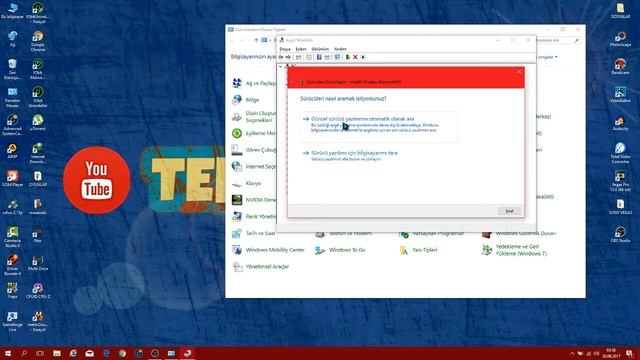The image size is (640, 360).
Task: Collapse the root computer node in device tree
Action: pyautogui.click(x=280, y=66)
